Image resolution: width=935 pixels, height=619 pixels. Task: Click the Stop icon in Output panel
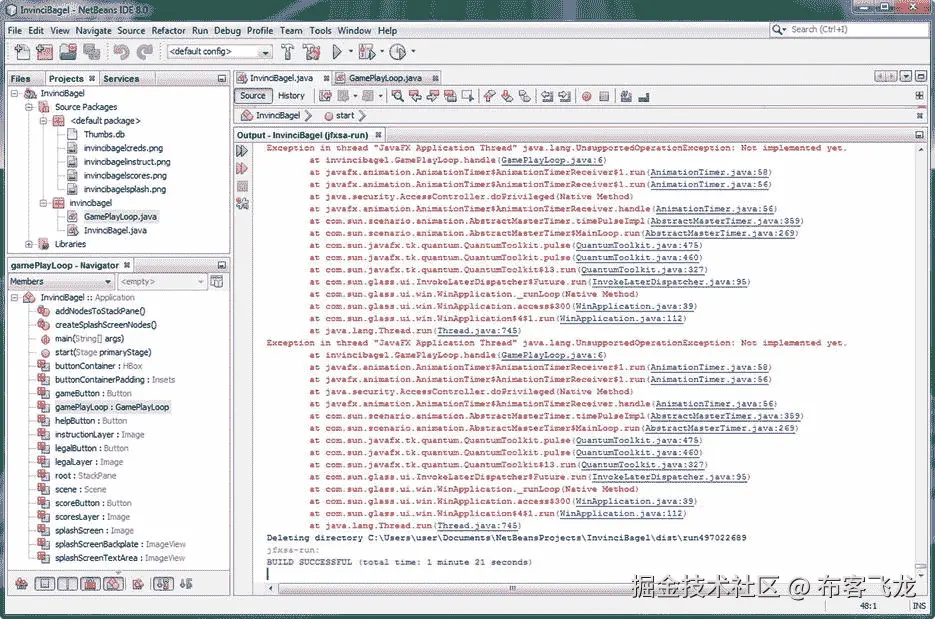(x=242, y=186)
